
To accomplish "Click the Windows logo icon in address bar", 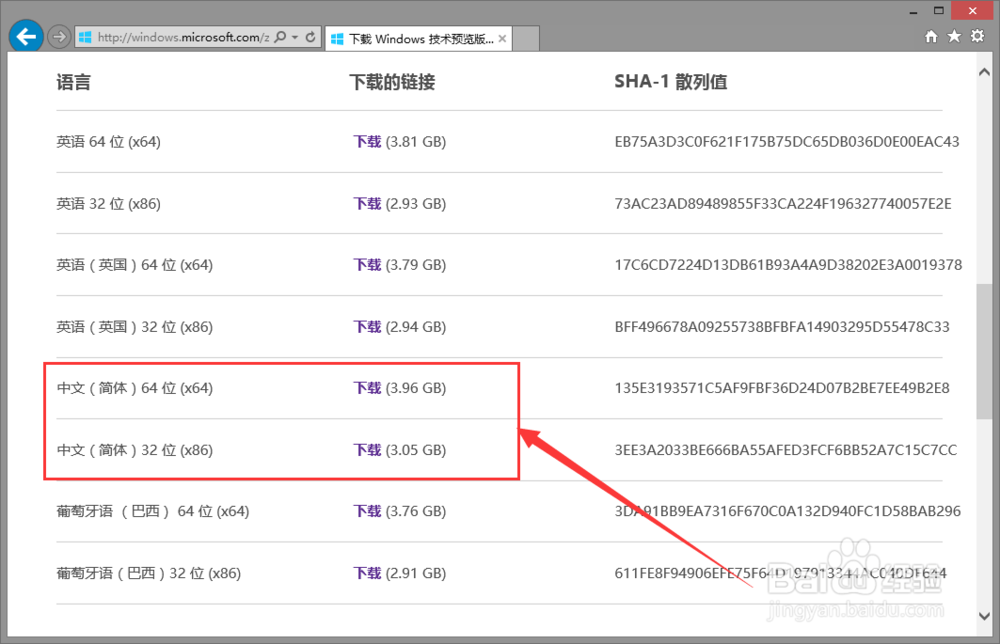I will tap(85, 37).
